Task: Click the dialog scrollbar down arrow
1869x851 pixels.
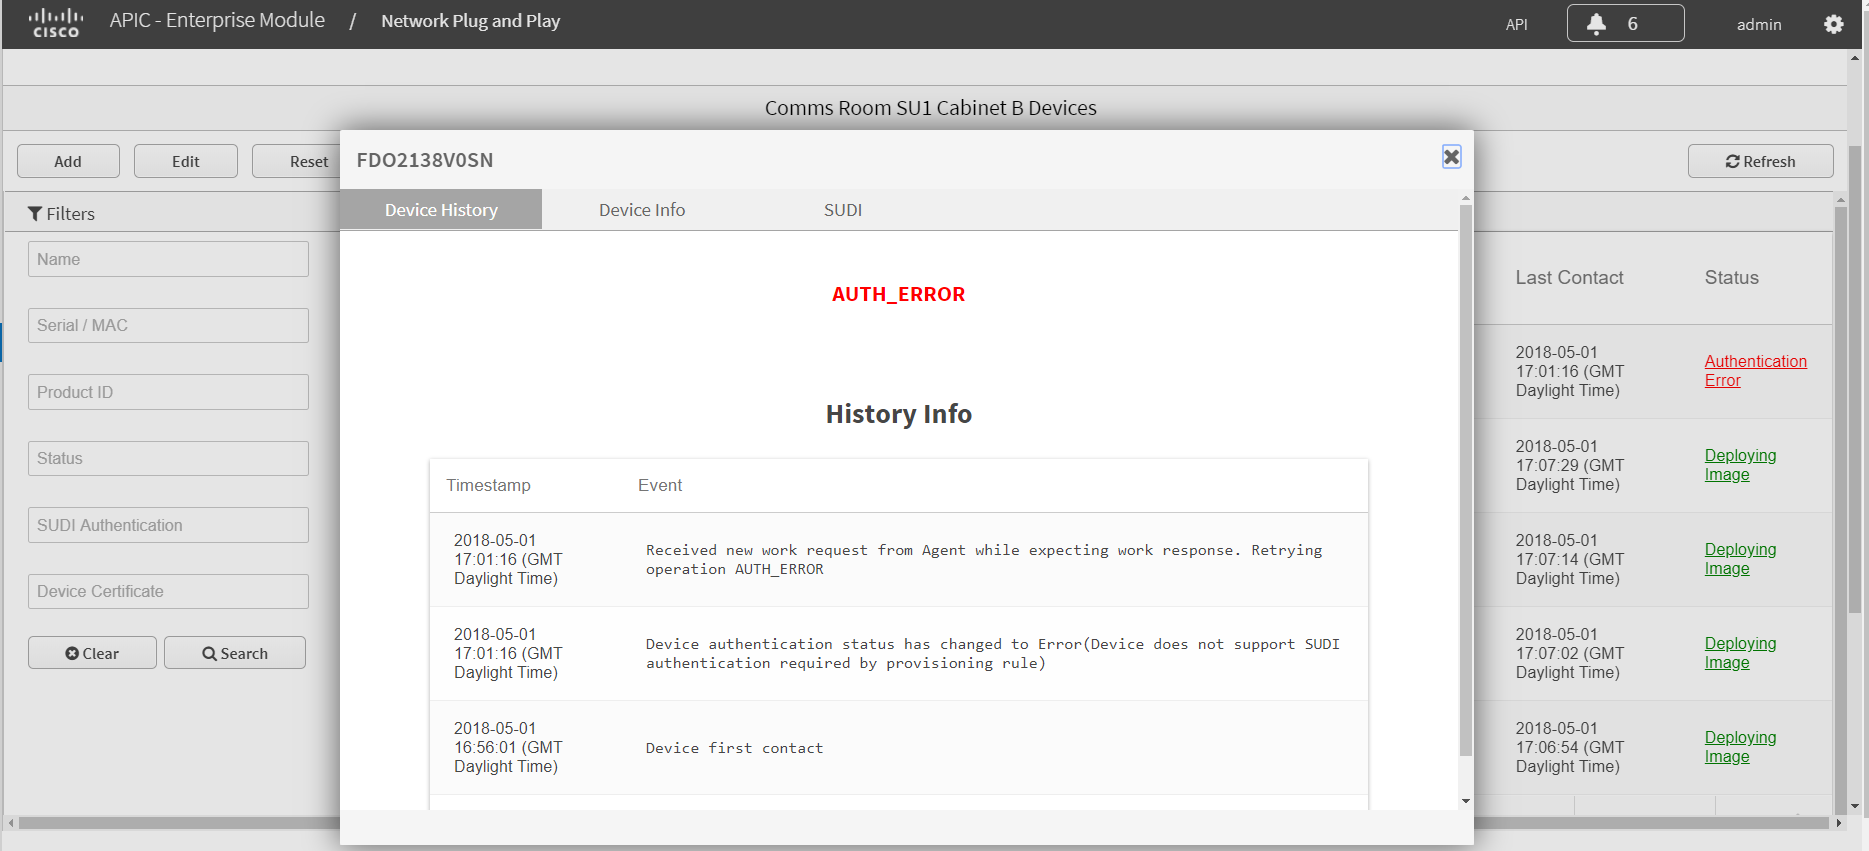Action: [x=1466, y=801]
